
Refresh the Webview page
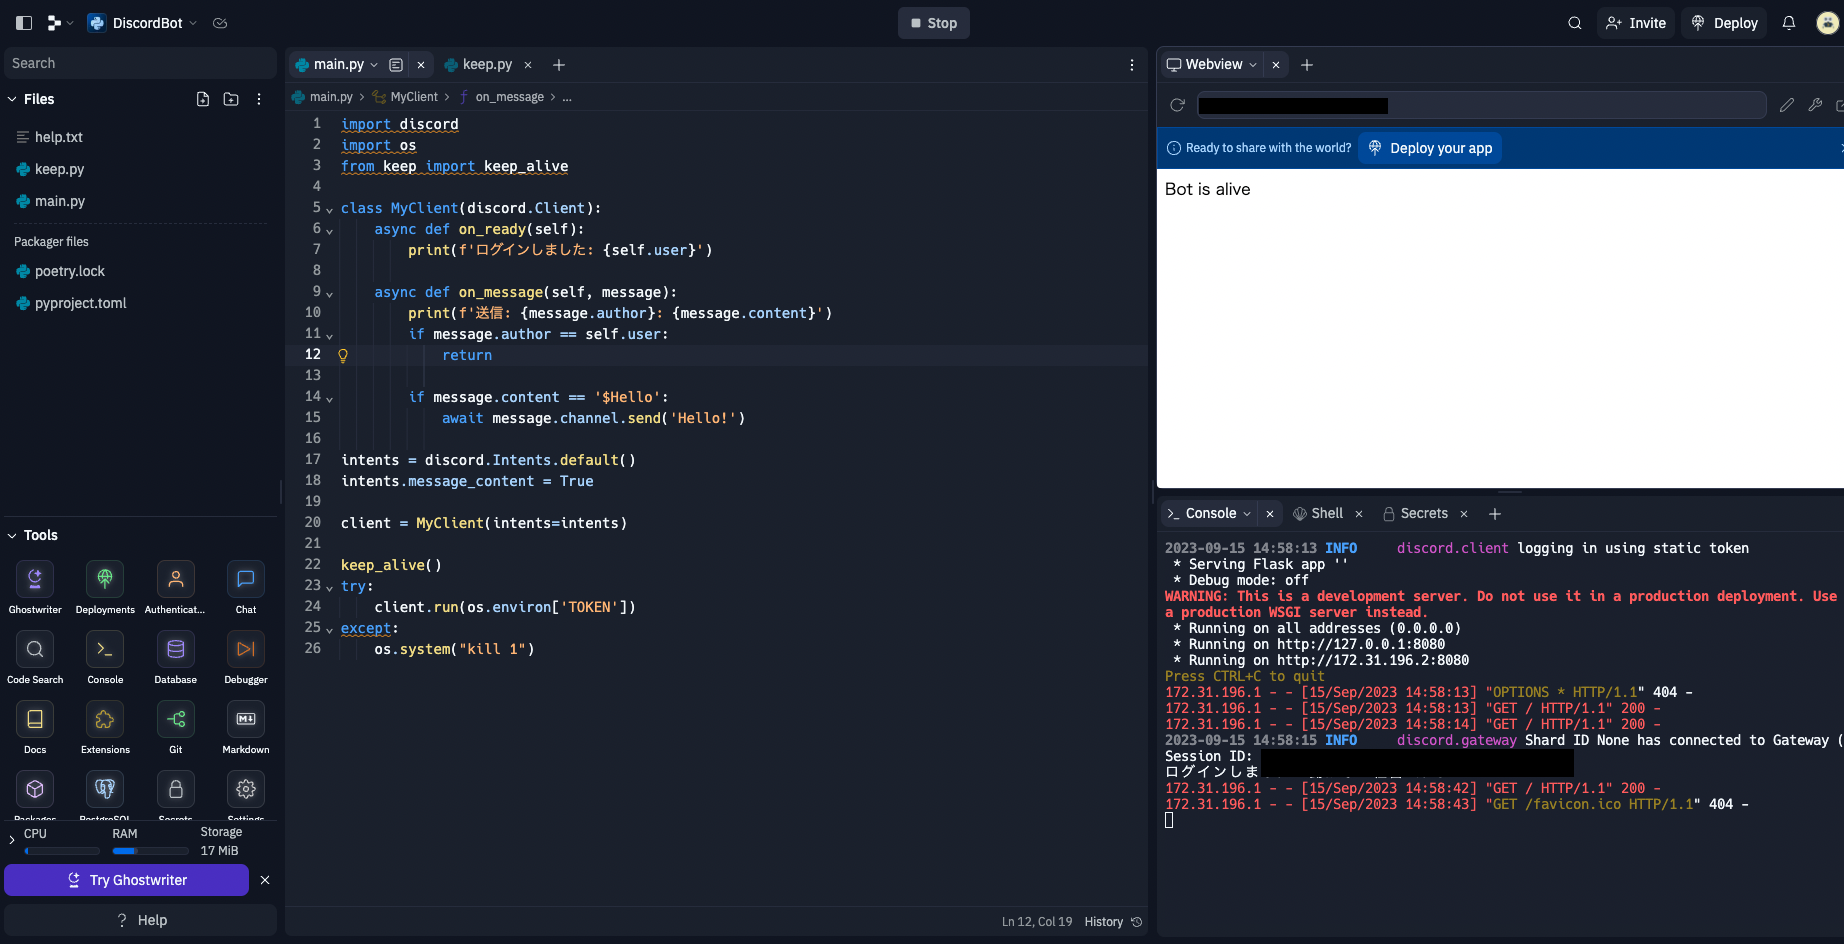point(1178,105)
